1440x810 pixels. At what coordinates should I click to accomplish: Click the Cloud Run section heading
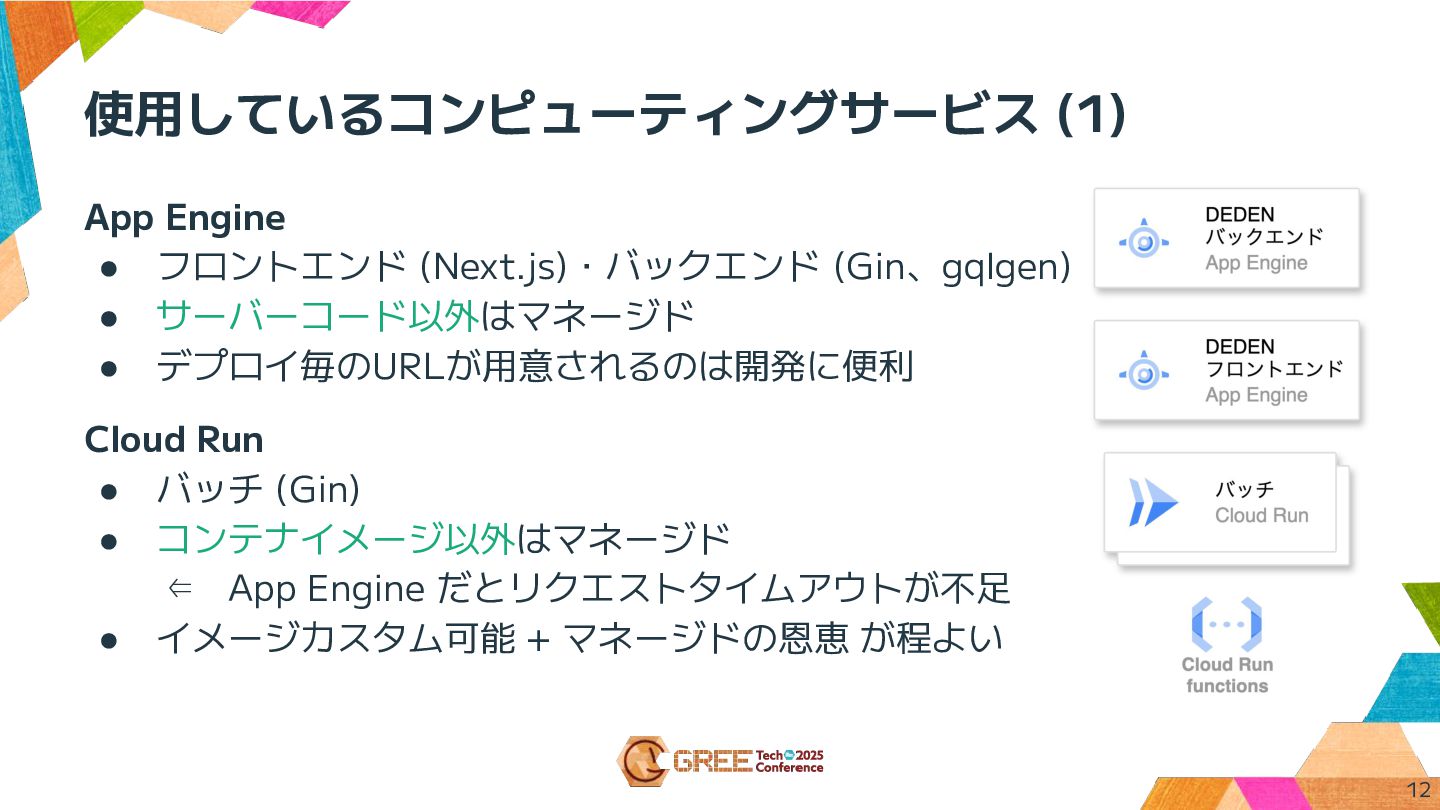point(174,440)
